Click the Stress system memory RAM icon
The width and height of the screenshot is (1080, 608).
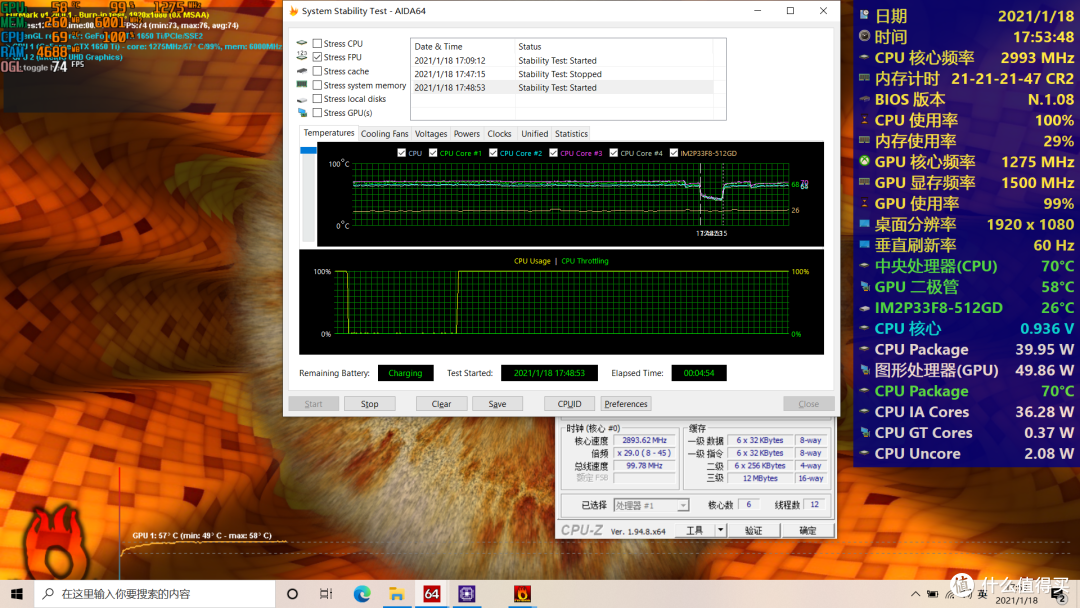click(302, 85)
